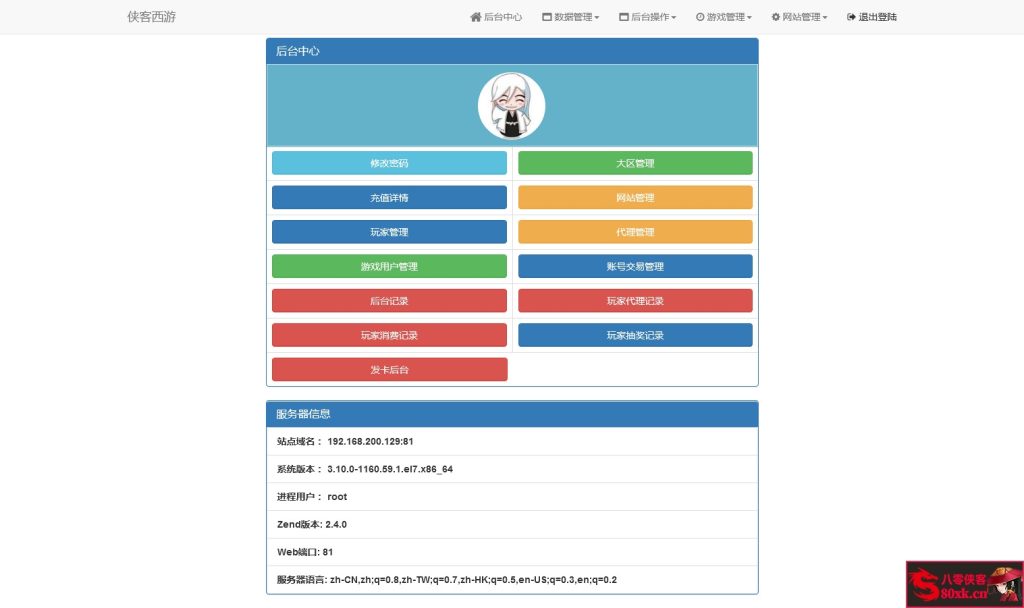Open the 游戏管理 dropdown menu
Image resolution: width=1024 pixels, height=608 pixels.
723,17
